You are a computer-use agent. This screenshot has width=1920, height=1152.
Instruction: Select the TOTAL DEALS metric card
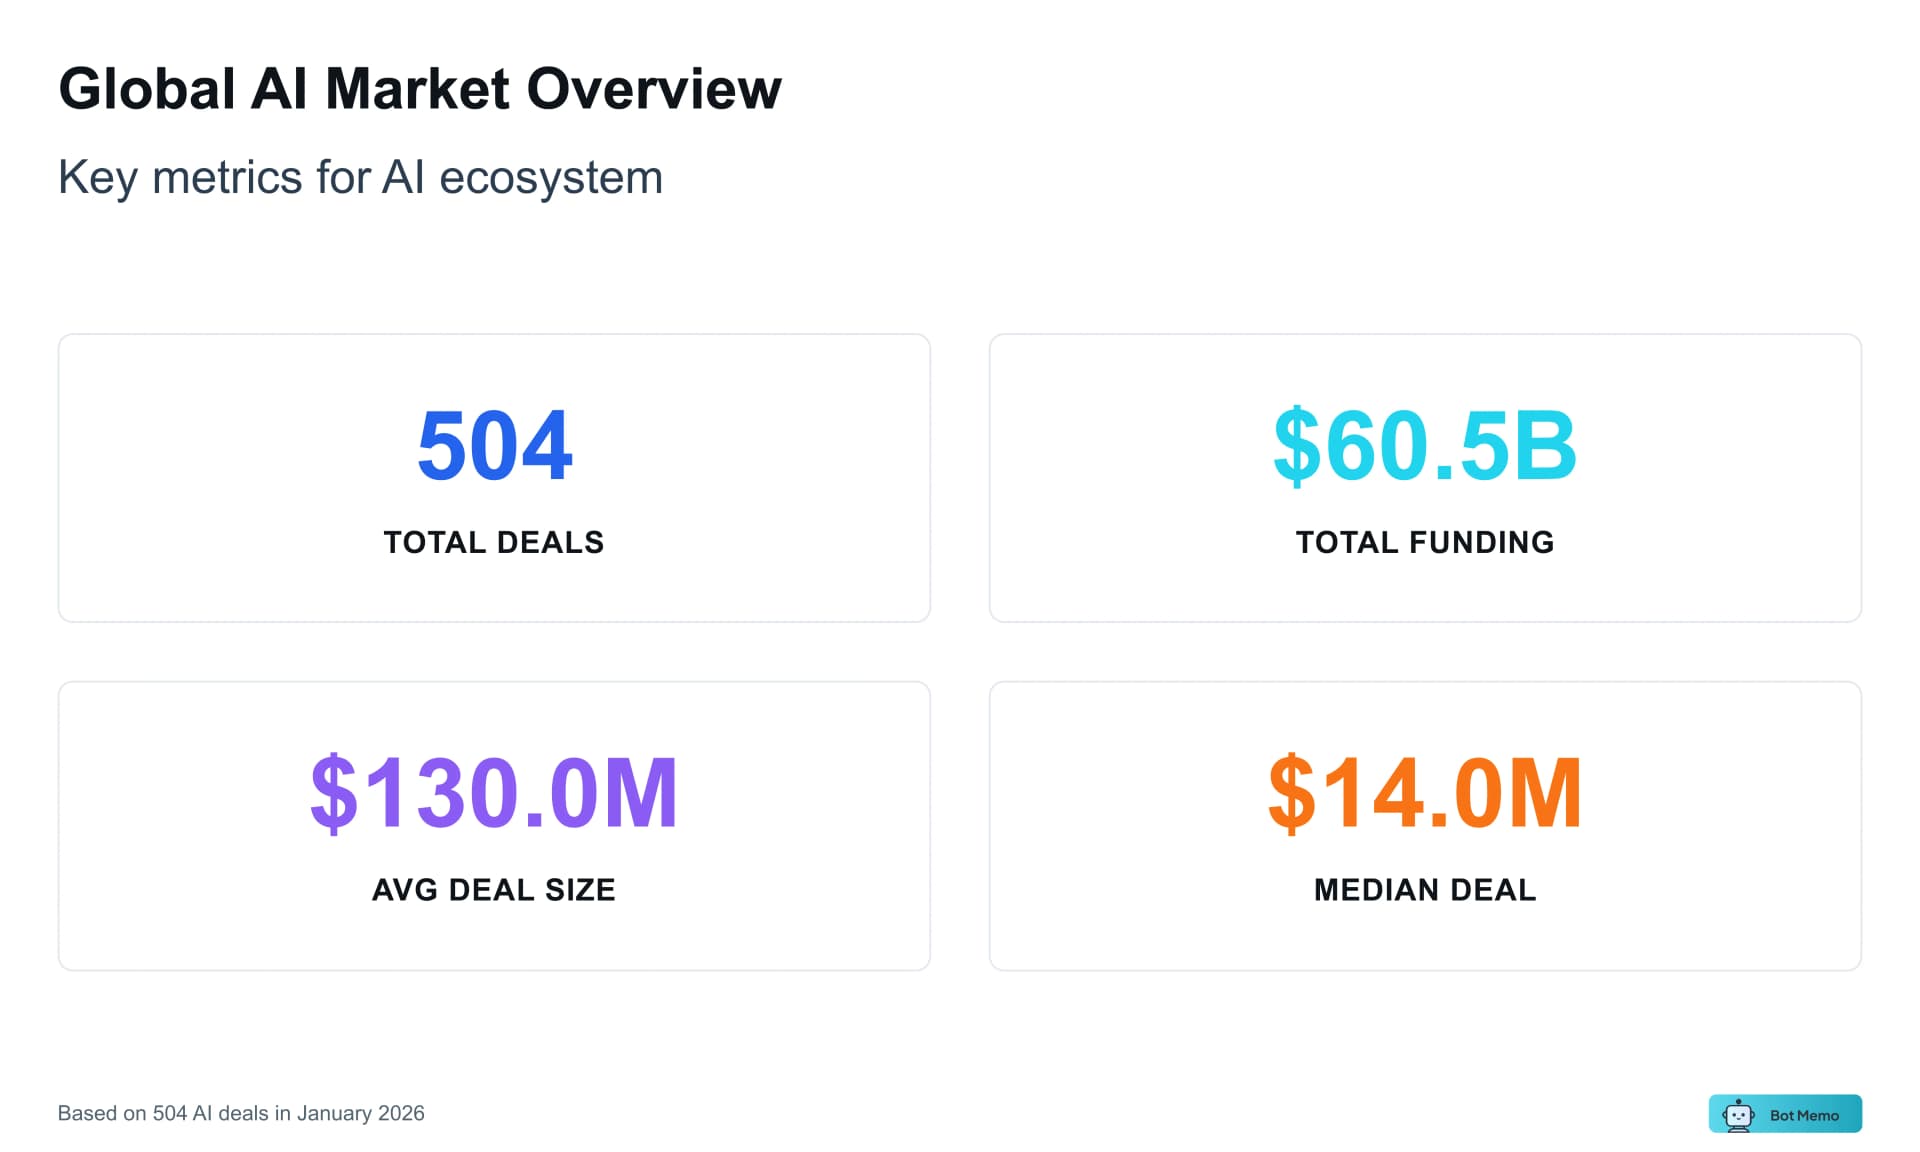point(494,478)
